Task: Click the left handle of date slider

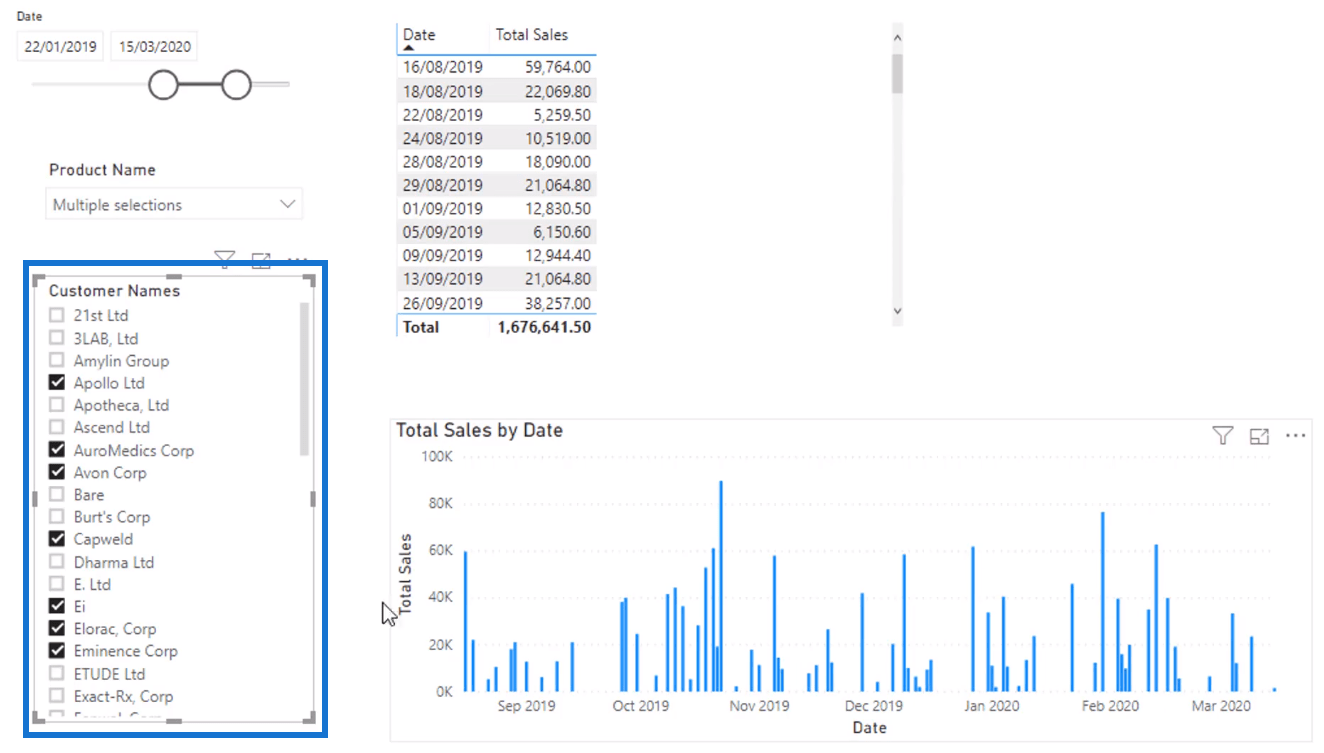Action: [163, 85]
